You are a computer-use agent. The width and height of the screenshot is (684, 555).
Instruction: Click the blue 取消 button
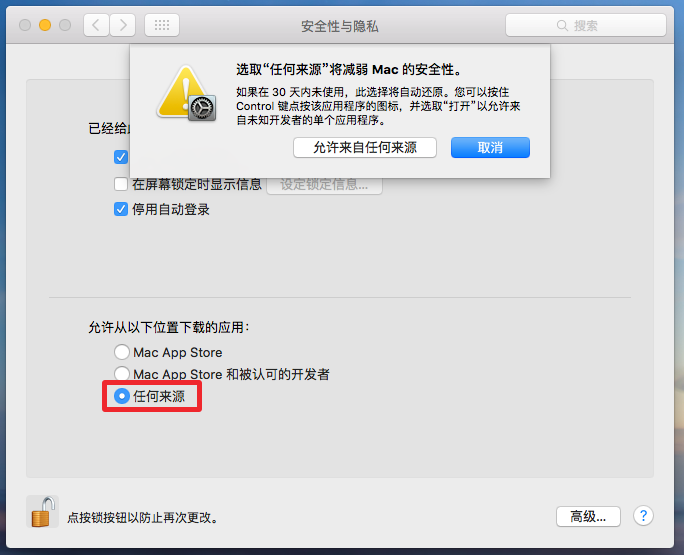[x=490, y=147]
